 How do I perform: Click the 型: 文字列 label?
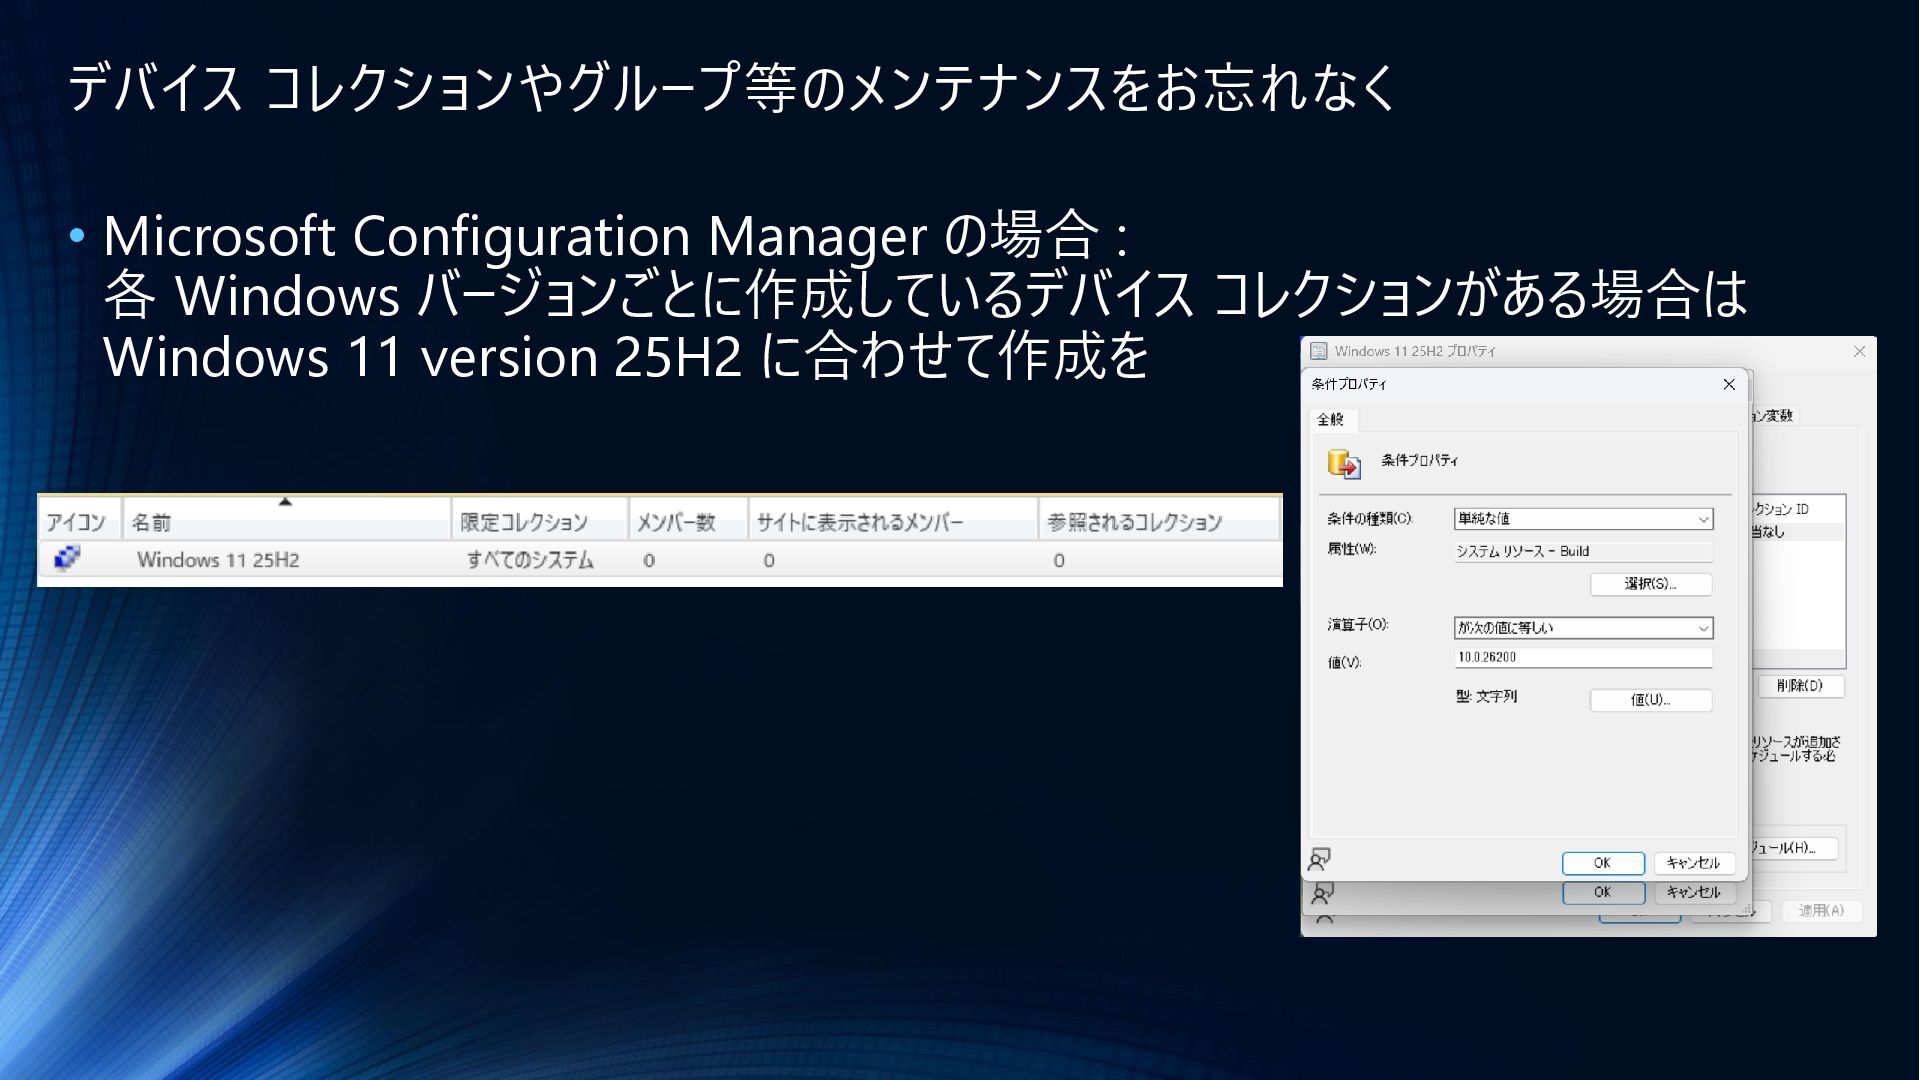point(1486,696)
